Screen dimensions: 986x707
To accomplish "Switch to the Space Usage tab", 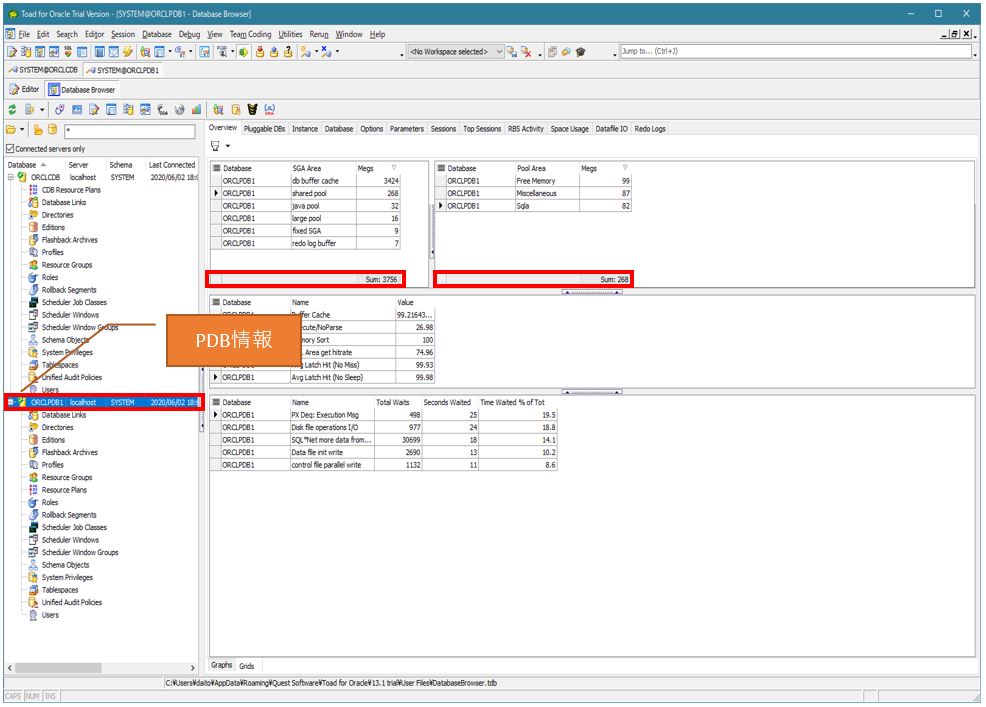I will (x=570, y=129).
